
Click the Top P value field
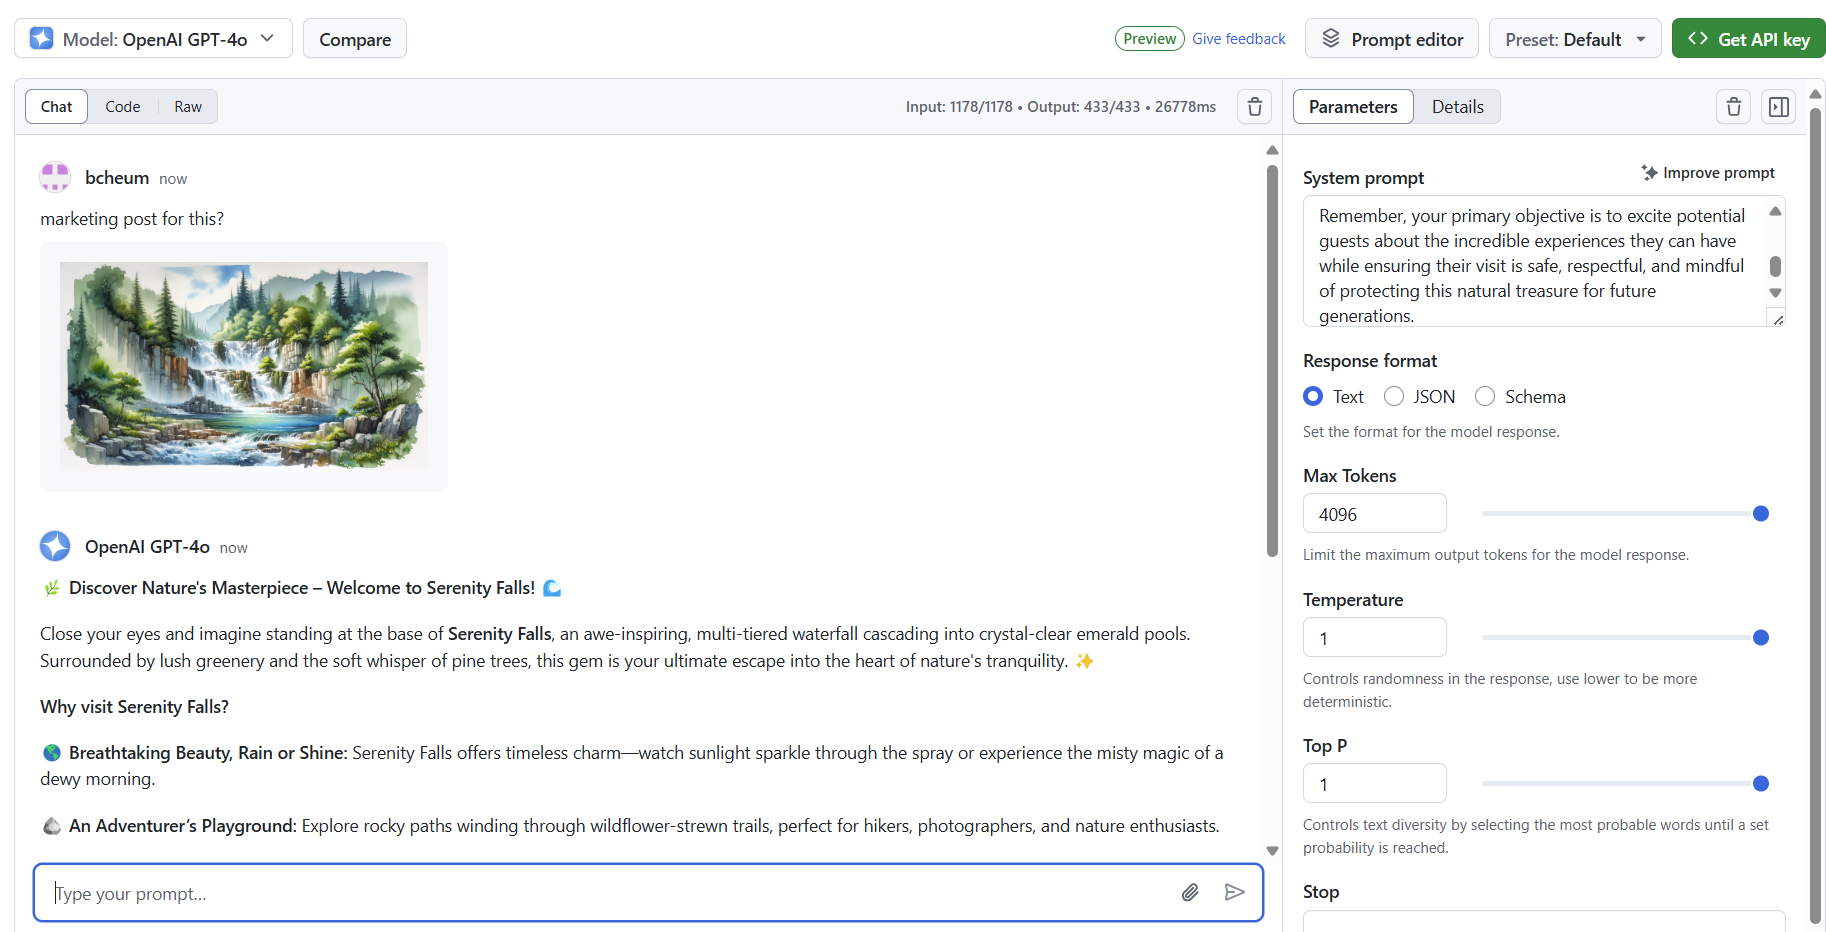click(1374, 784)
